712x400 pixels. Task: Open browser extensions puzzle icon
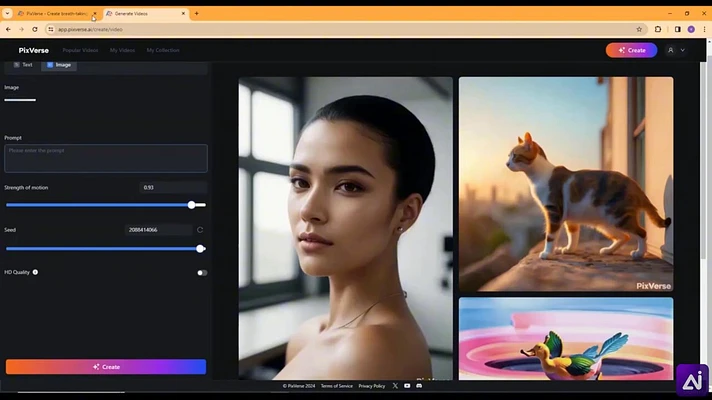(658, 29)
